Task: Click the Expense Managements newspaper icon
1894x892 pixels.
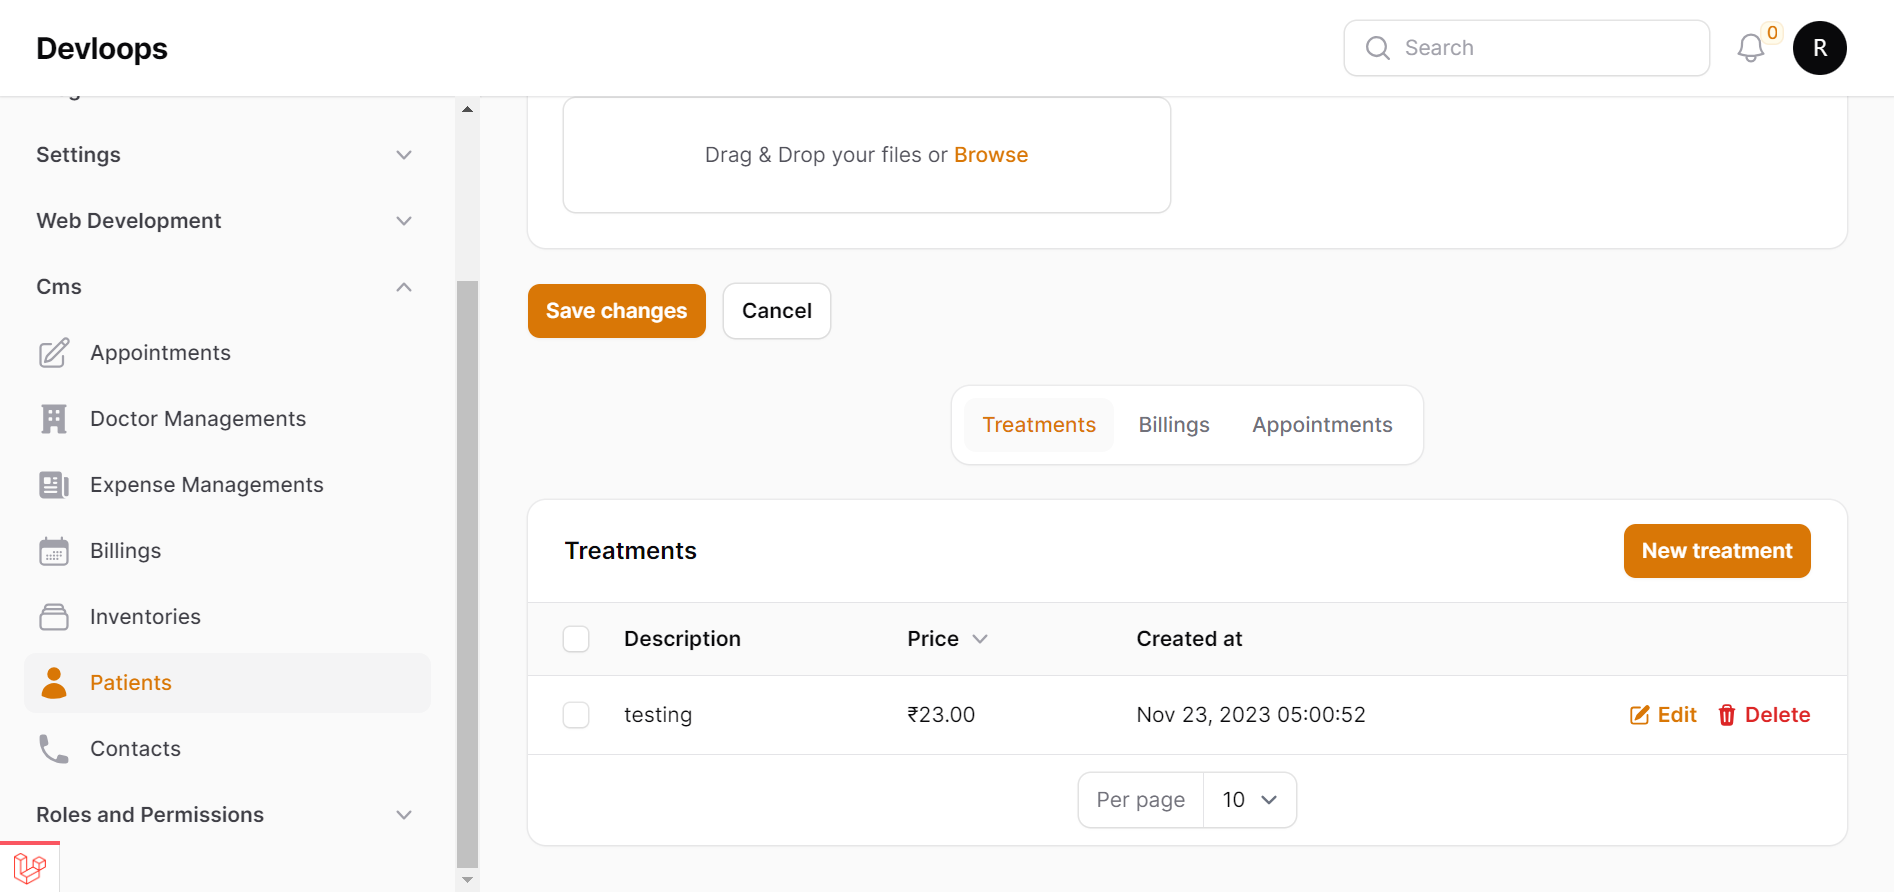Action: [54, 485]
